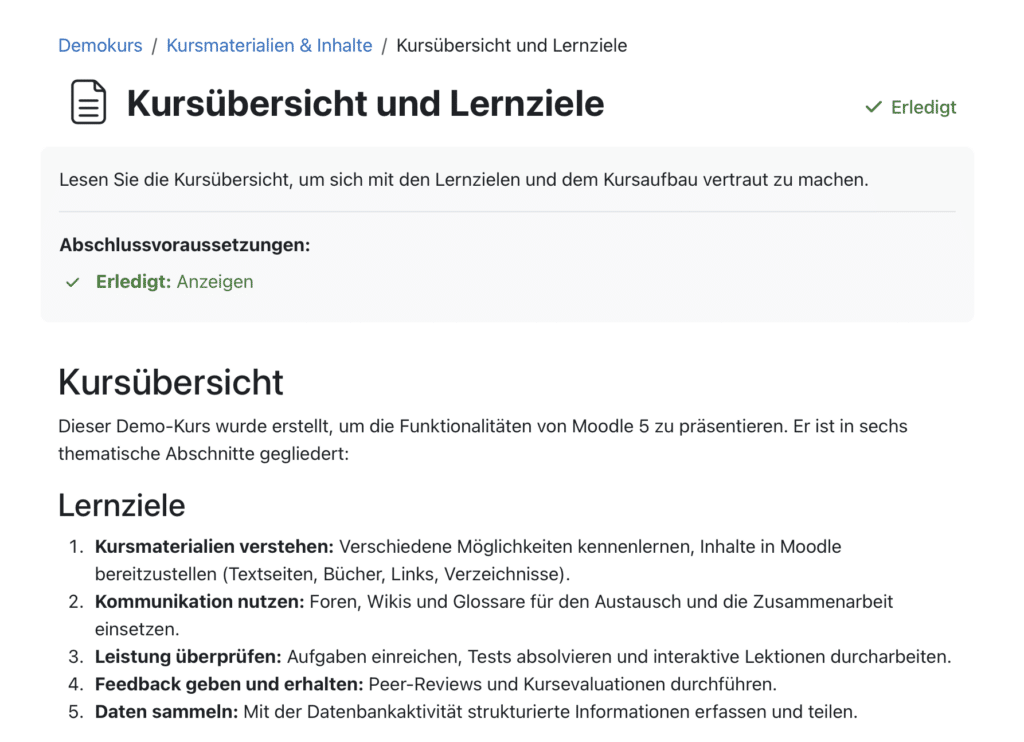
Task: Click the green checkmark before 'Erledigt: Anzeigen'
Action: (x=73, y=283)
